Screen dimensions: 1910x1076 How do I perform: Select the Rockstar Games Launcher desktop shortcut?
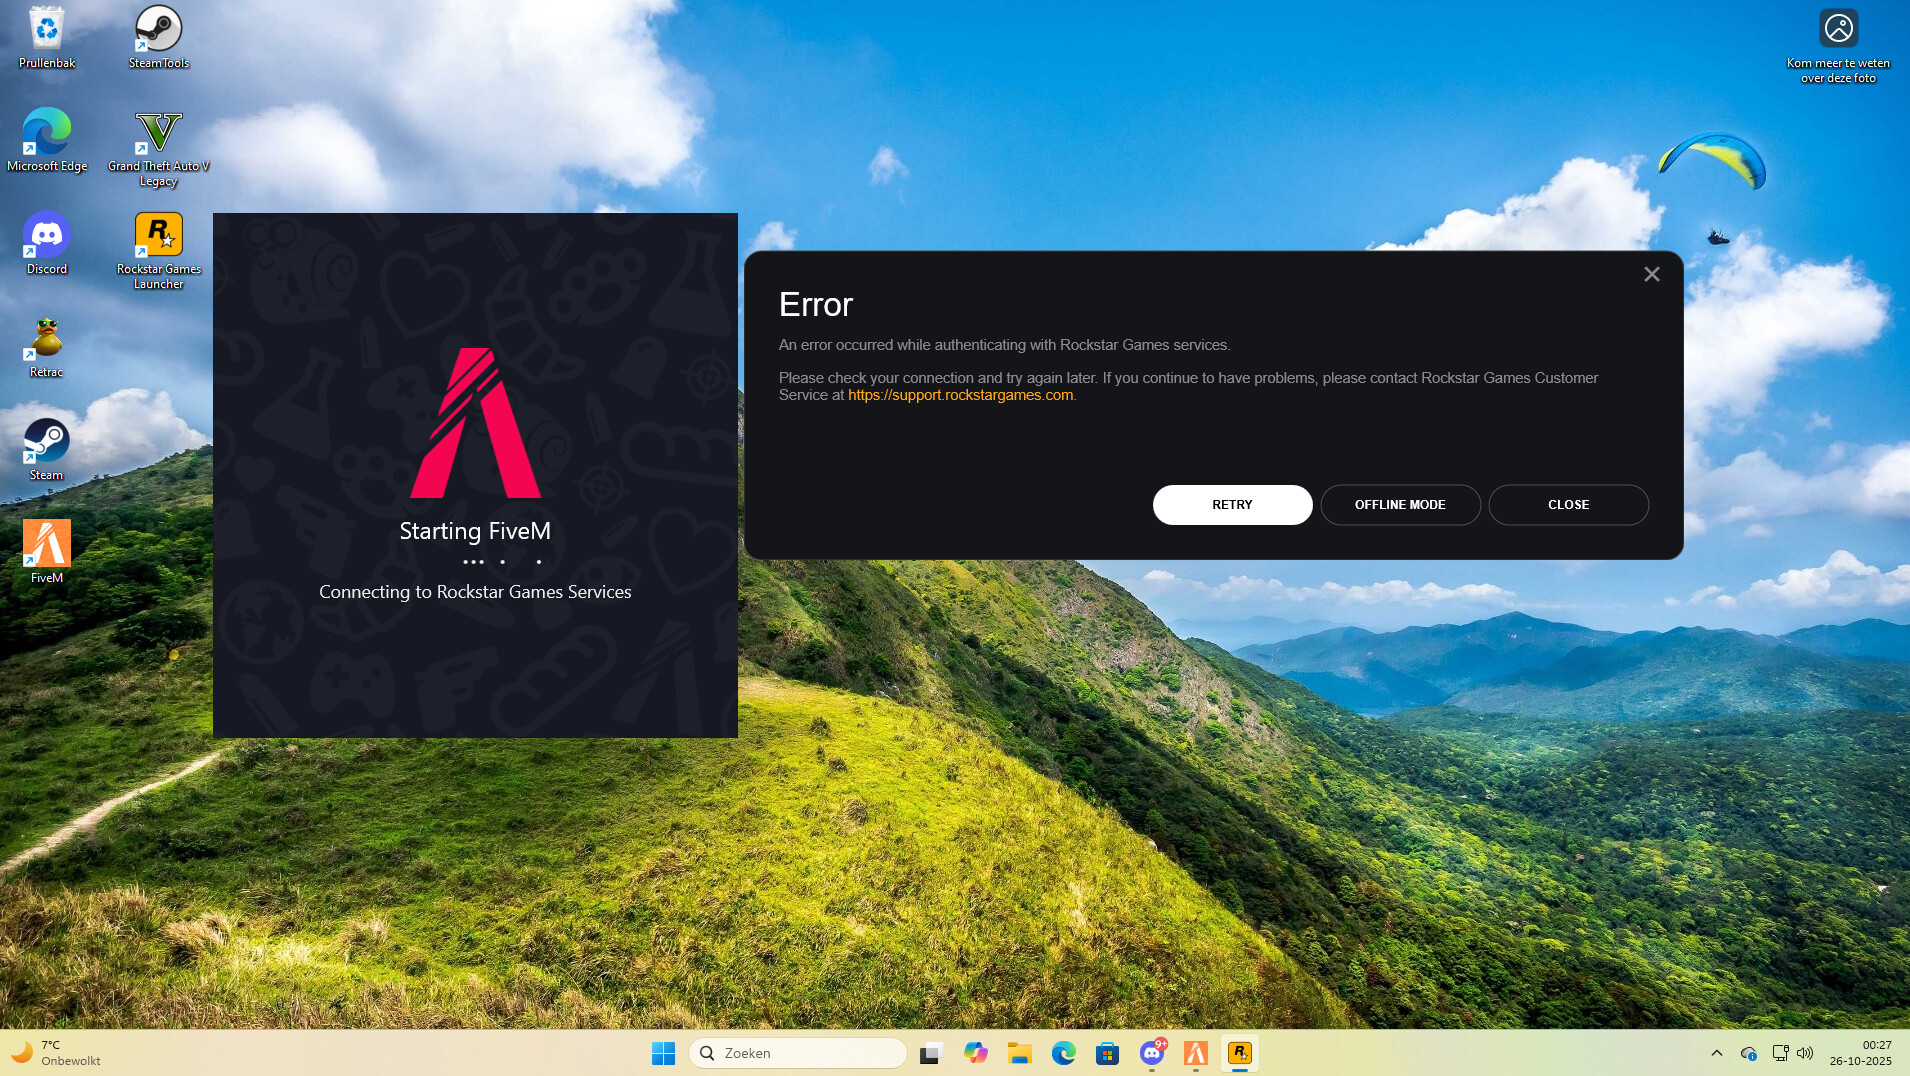pyautogui.click(x=158, y=250)
